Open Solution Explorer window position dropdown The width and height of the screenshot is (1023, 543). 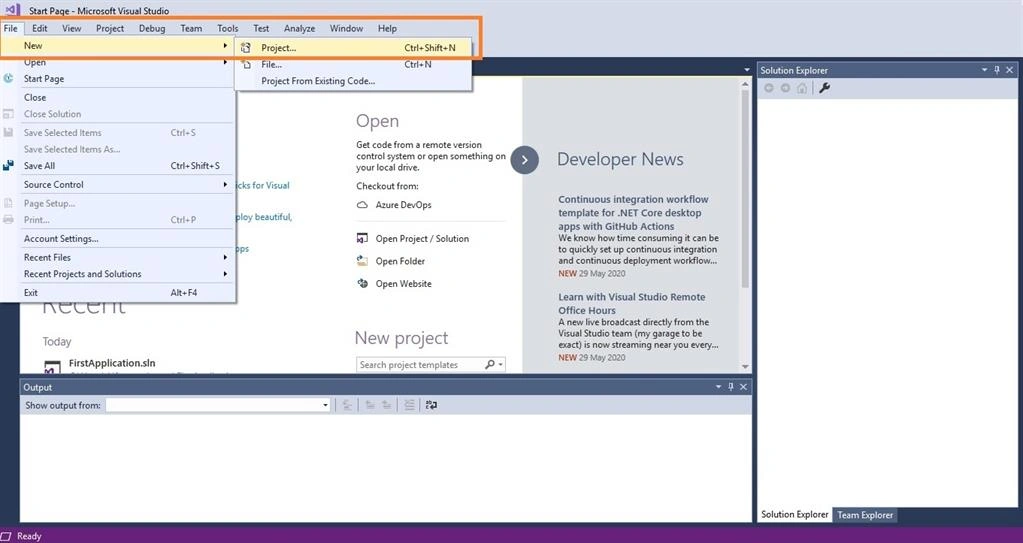[985, 70]
